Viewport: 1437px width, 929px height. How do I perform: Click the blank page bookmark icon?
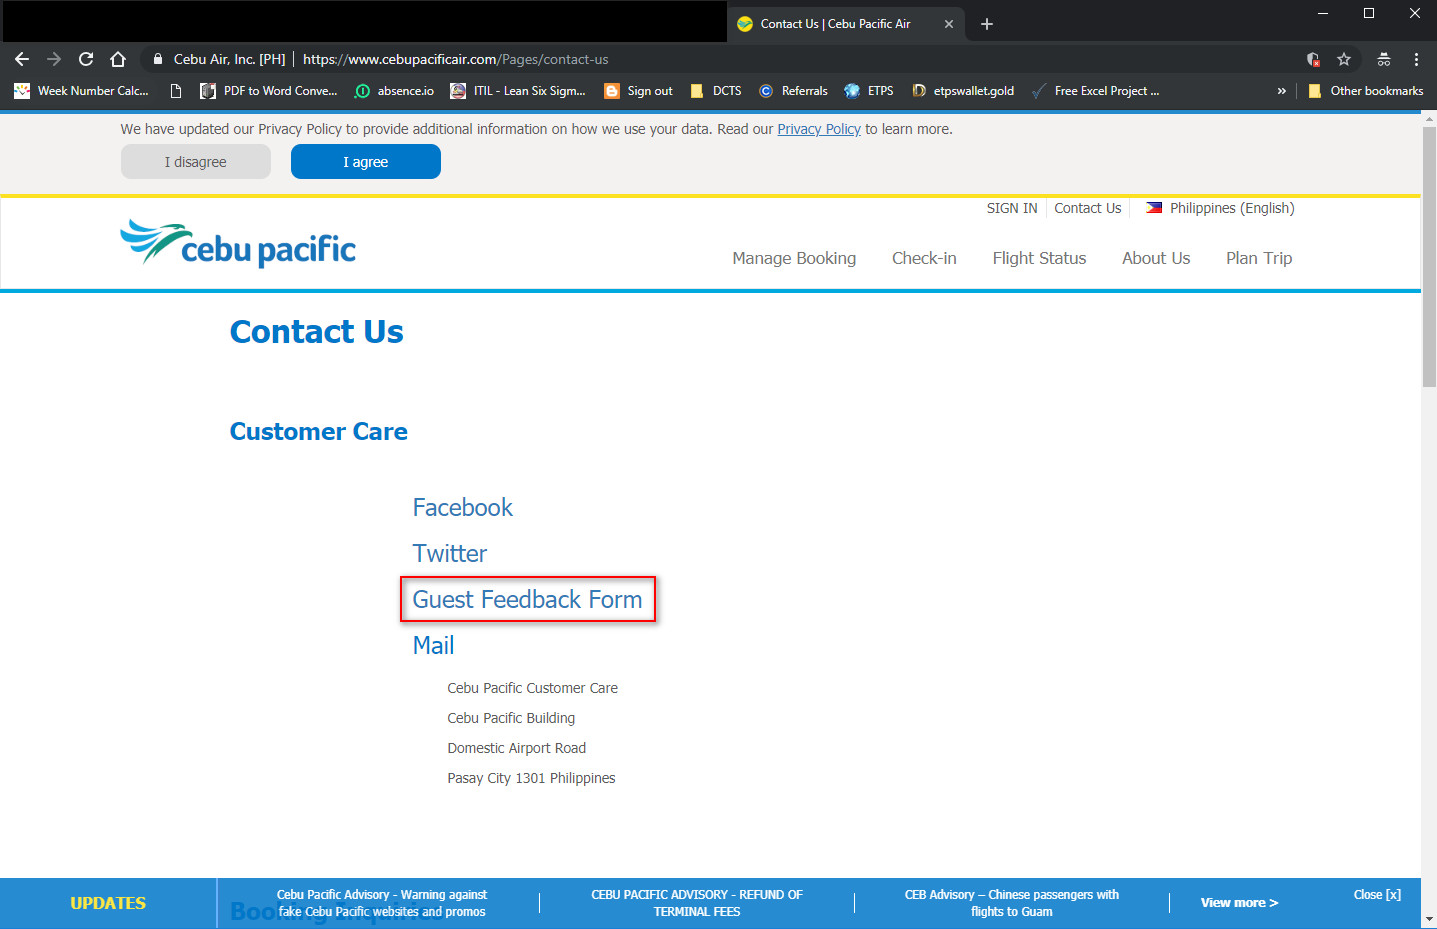[x=176, y=91]
